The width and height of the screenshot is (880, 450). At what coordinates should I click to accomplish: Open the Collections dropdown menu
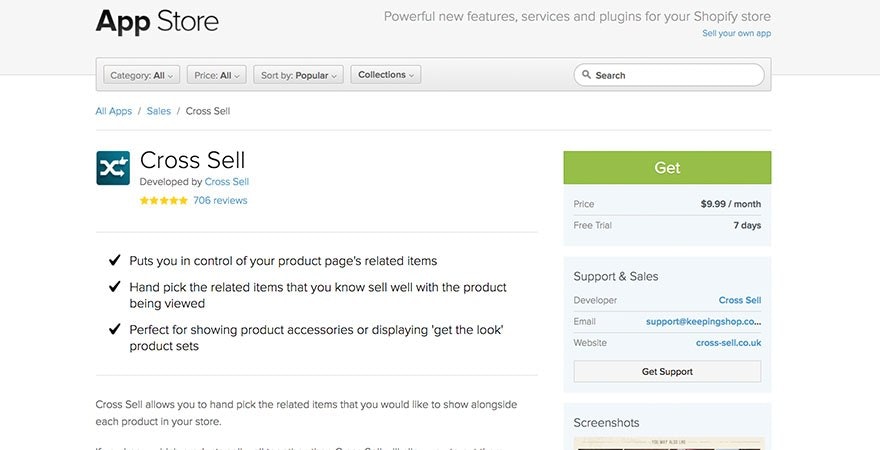[386, 75]
